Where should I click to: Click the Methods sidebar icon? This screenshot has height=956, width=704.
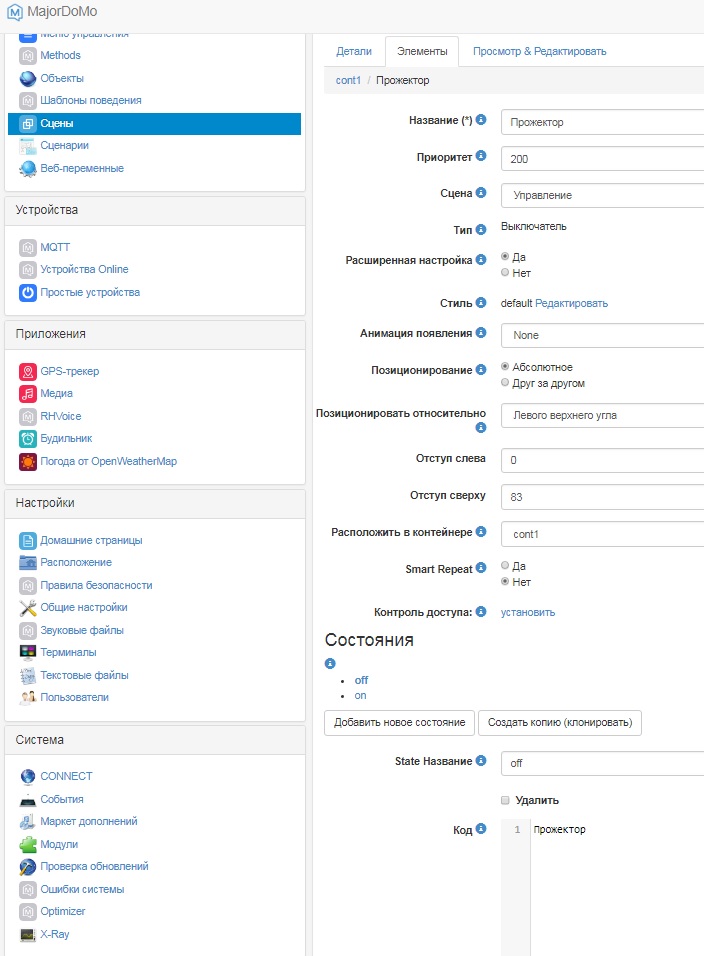(27, 55)
